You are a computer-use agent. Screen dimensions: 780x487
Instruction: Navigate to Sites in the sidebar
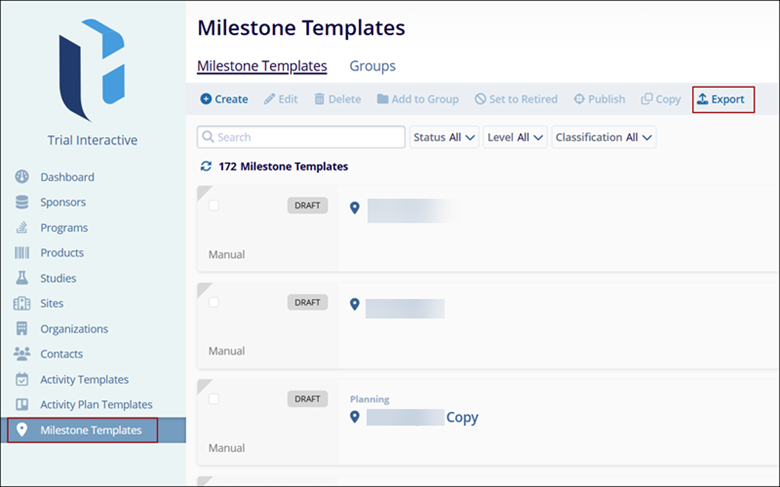pyautogui.click(x=52, y=303)
